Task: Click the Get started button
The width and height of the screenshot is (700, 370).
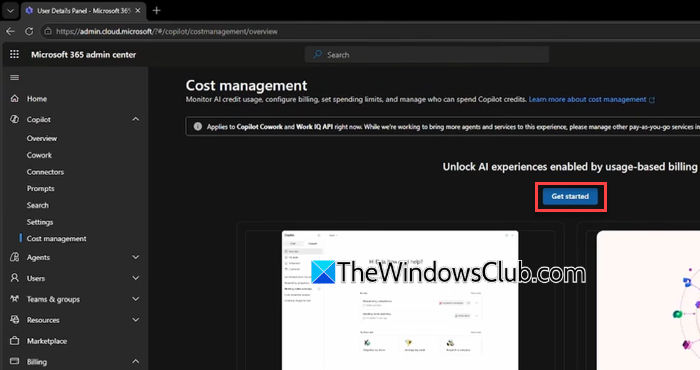Action: (570, 196)
